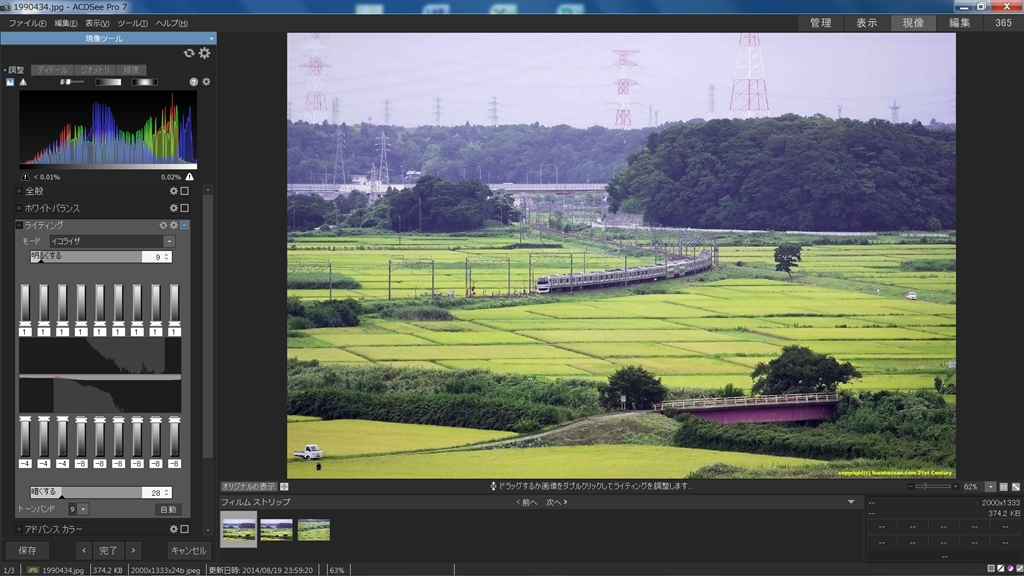Image resolution: width=1024 pixels, height=576 pixels.
Task: Expand the アドバンス カラー section
Action: (x=20, y=529)
